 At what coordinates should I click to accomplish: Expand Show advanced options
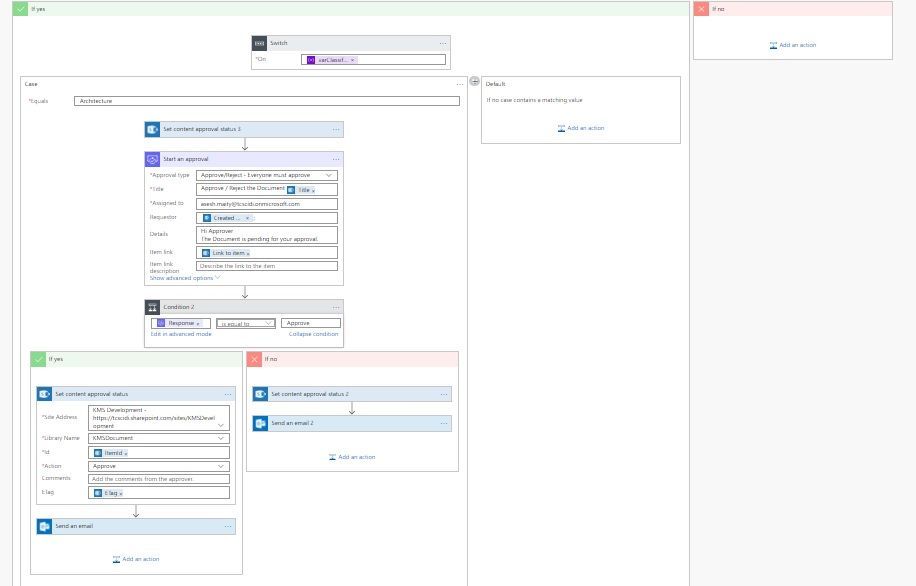pos(185,278)
